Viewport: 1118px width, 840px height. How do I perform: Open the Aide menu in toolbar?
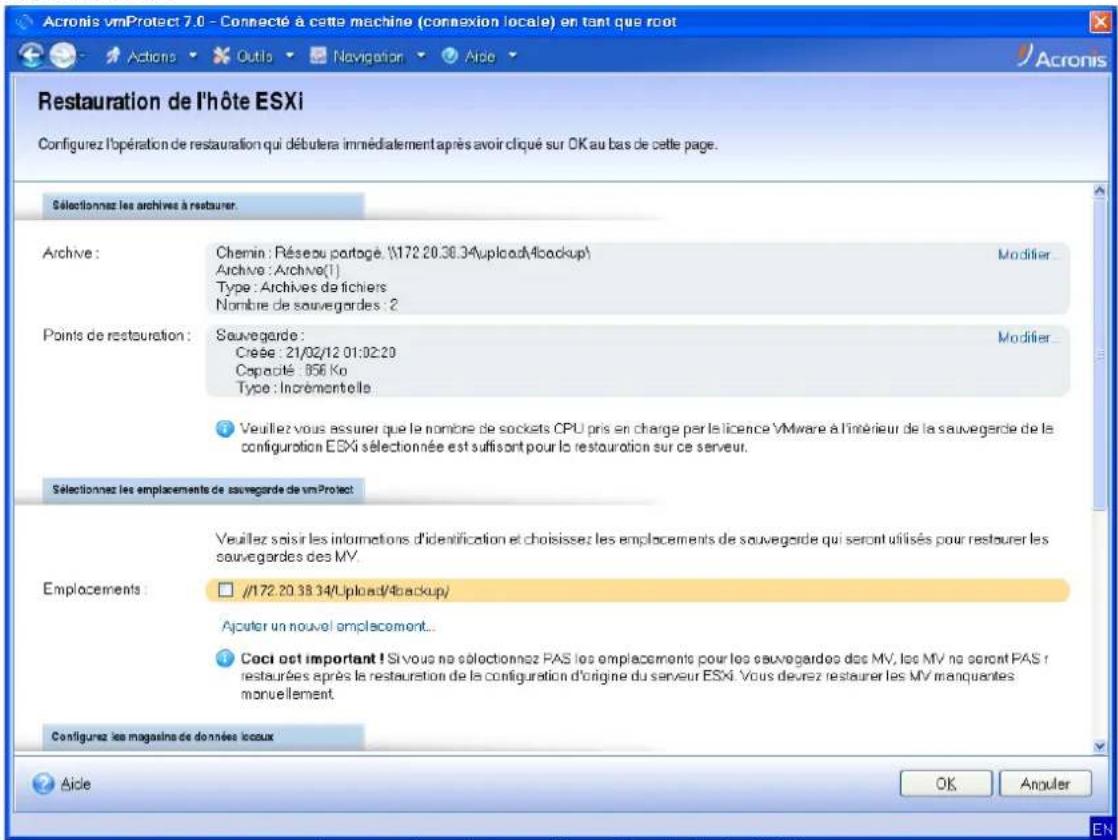[479, 56]
